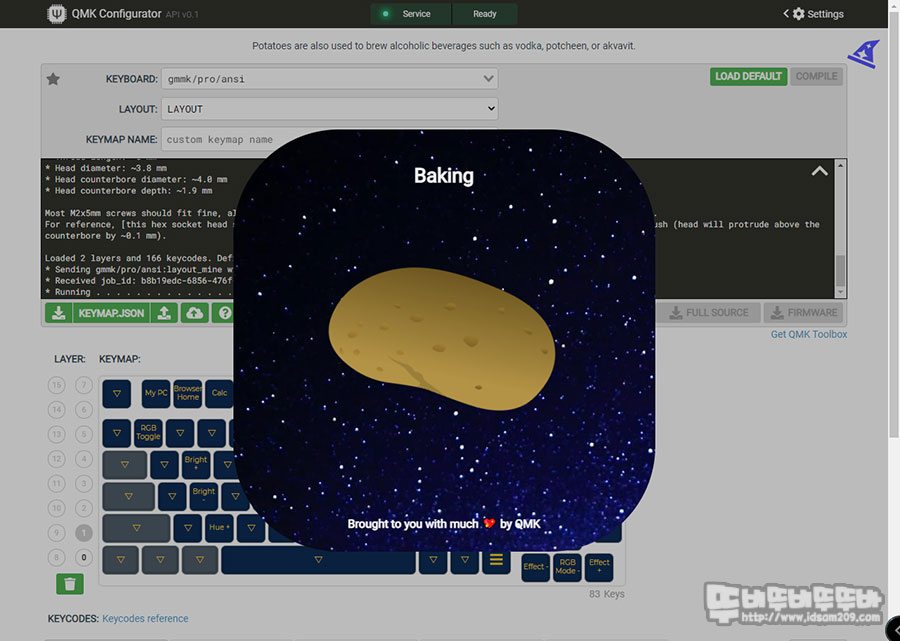900x641 pixels.
Task: Select the RGB Toggle key
Action: pyautogui.click(x=148, y=433)
